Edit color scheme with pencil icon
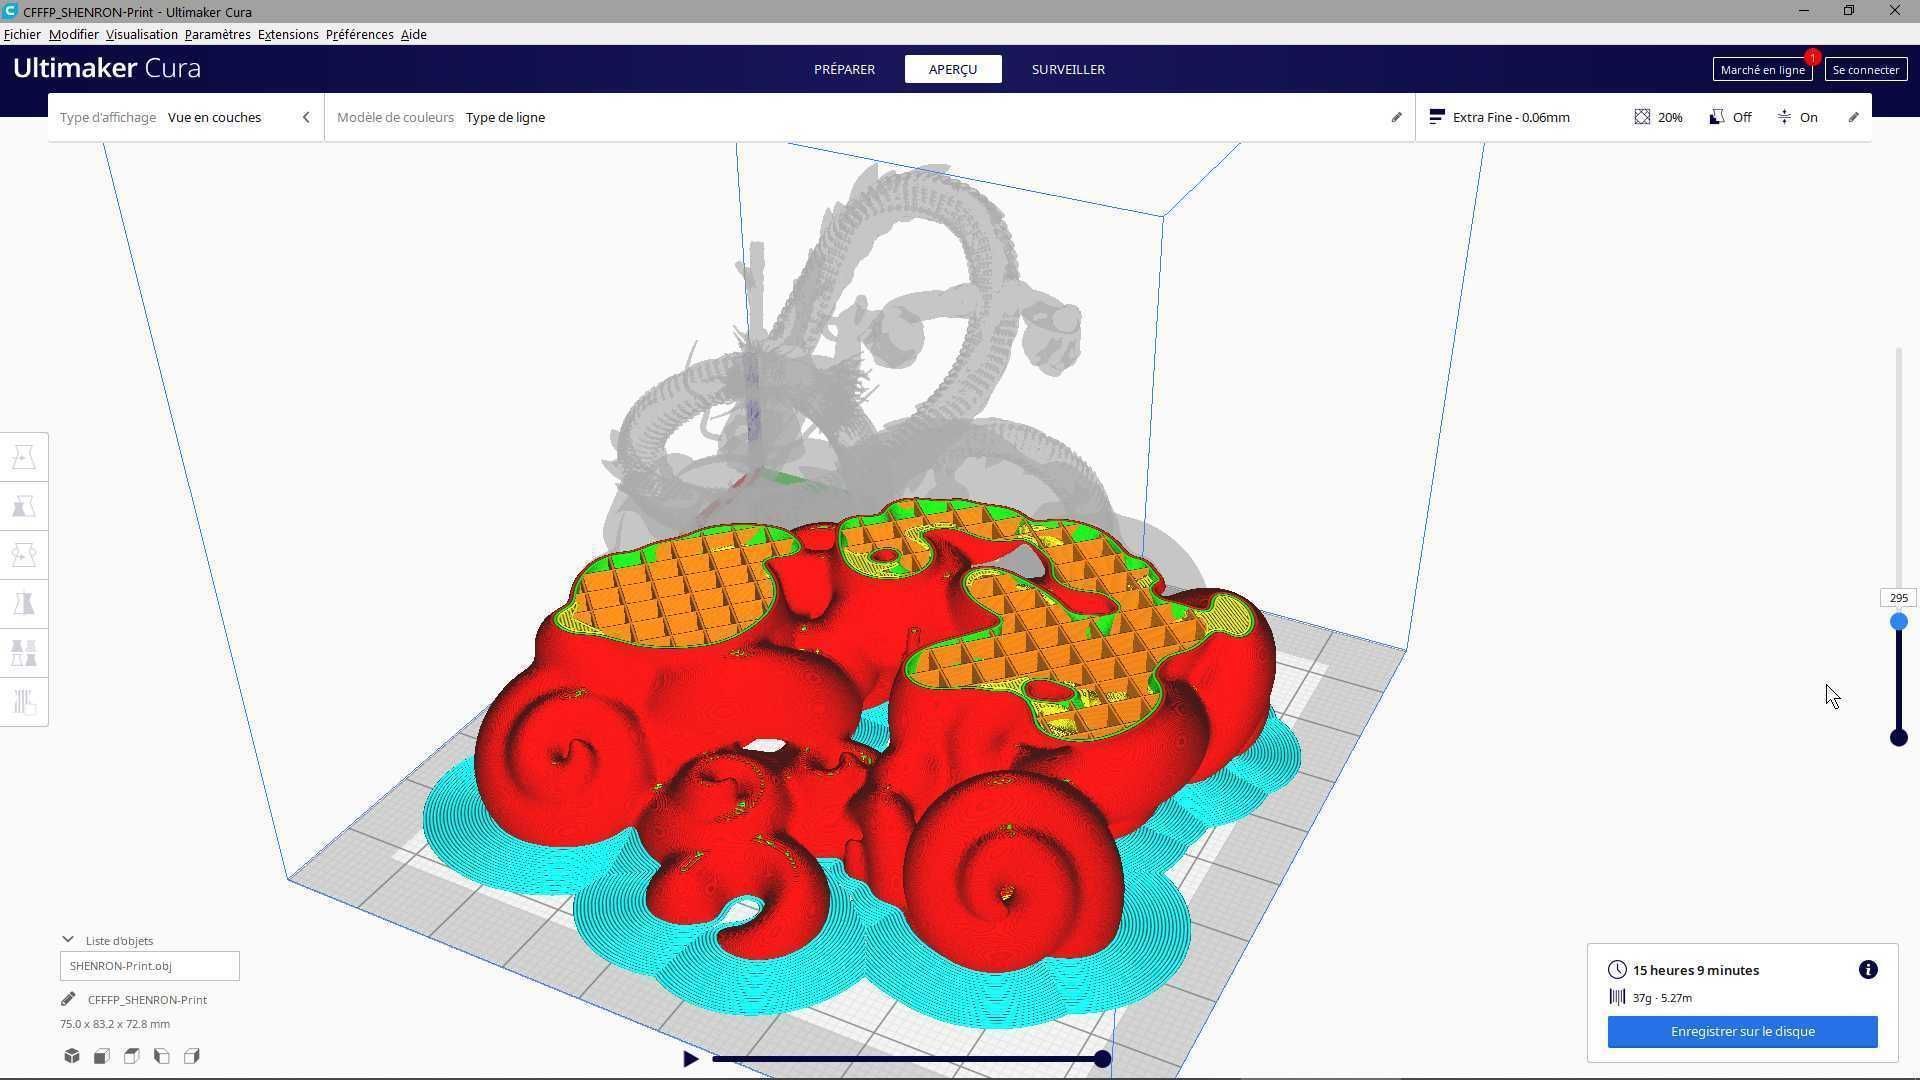This screenshot has width=1920, height=1080. 1396,117
